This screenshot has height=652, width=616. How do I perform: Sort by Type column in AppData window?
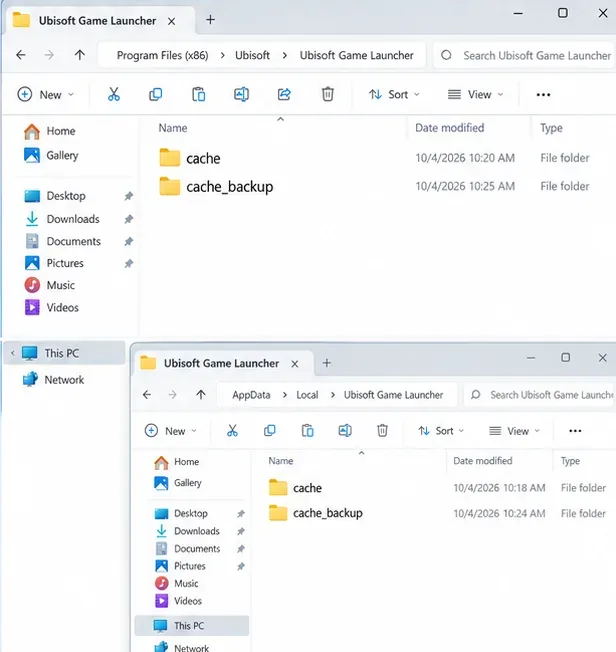[570, 461]
